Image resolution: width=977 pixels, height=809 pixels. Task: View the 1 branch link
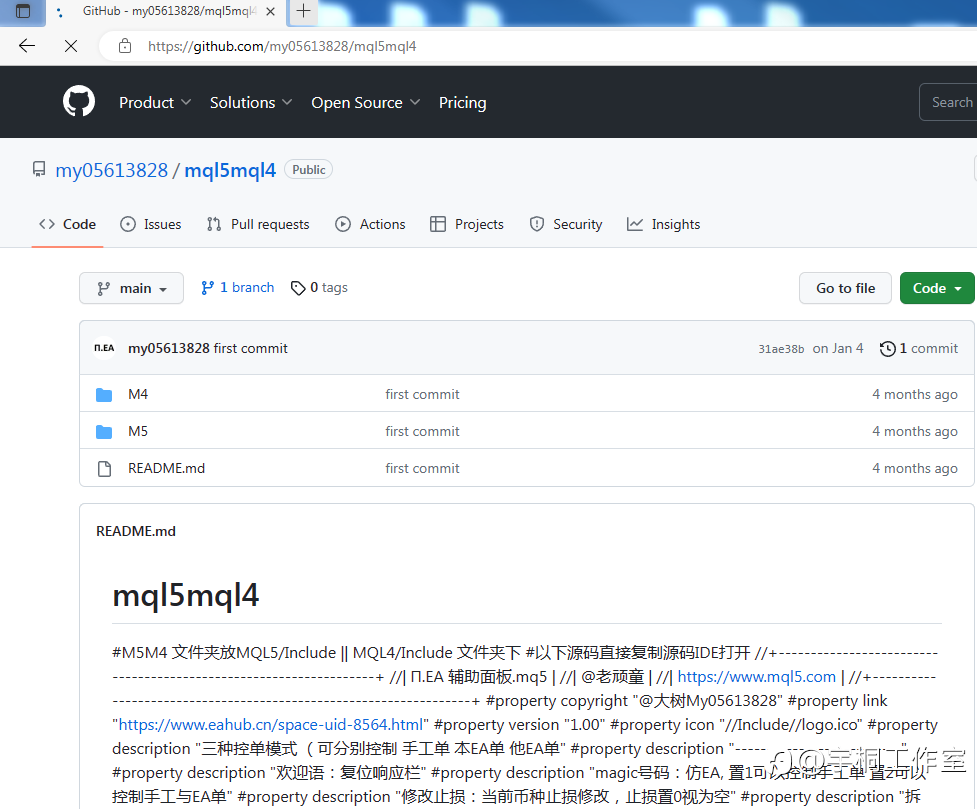point(237,287)
